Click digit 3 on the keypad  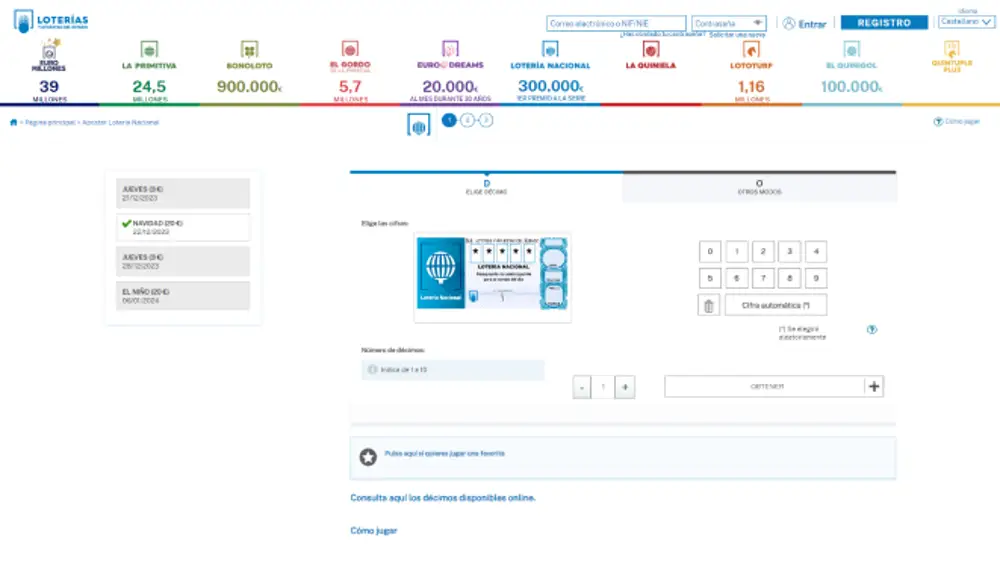790,251
